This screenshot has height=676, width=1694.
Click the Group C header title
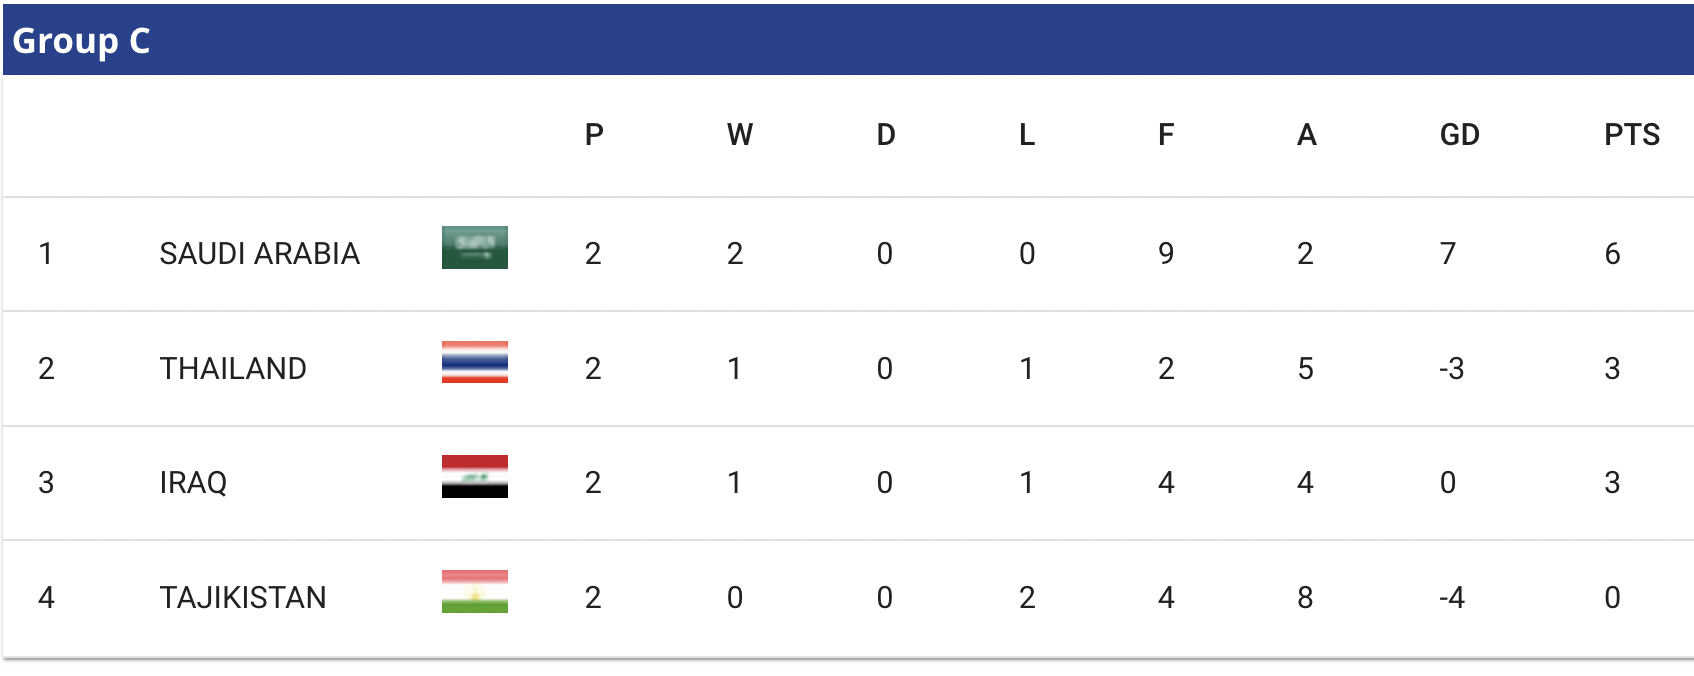coord(81,41)
